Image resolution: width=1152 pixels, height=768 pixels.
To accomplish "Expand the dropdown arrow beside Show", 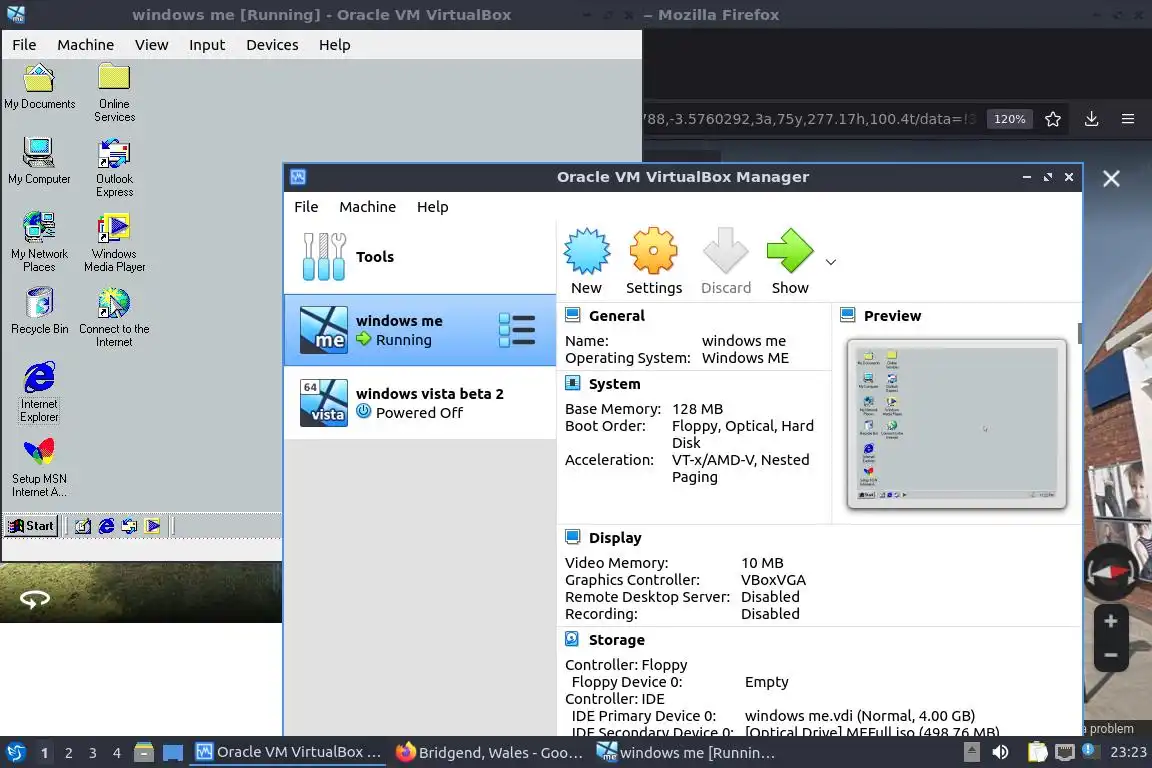I will [x=831, y=262].
